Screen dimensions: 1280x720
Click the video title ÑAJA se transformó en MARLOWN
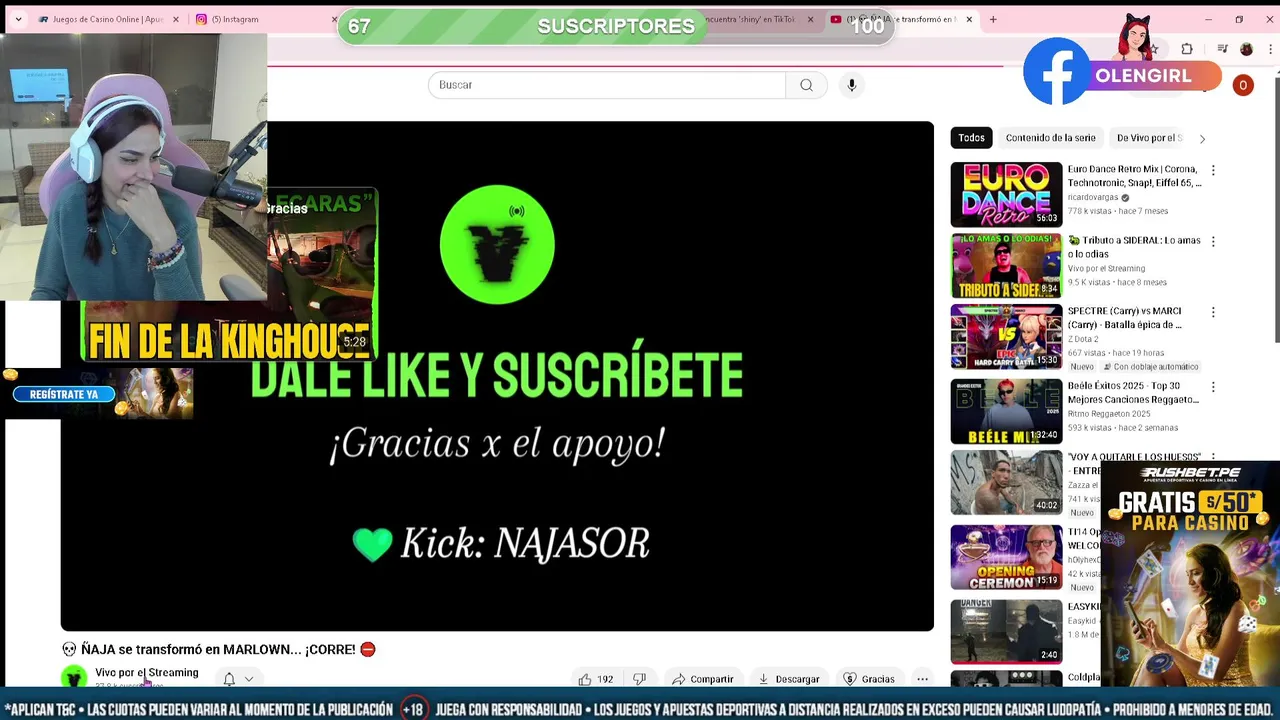pos(218,649)
